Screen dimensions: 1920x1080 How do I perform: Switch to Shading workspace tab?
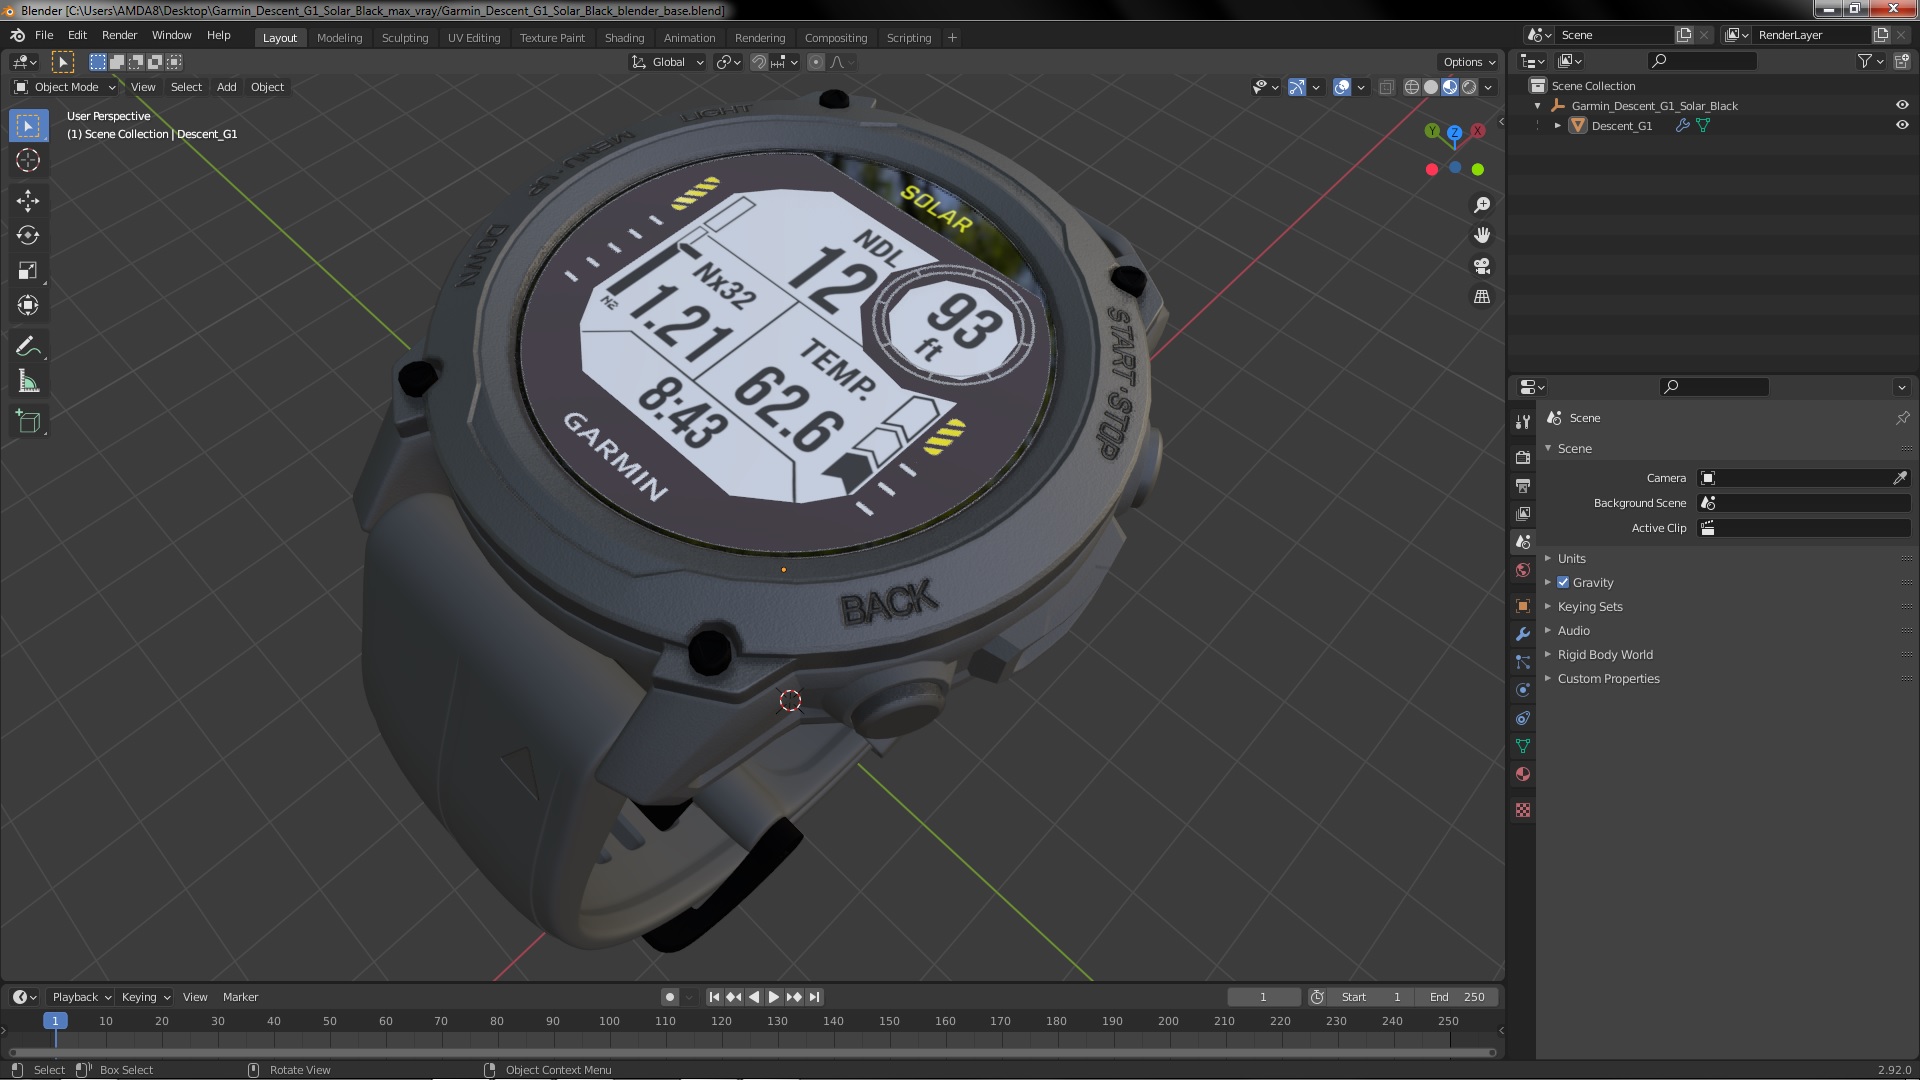click(624, 38)
